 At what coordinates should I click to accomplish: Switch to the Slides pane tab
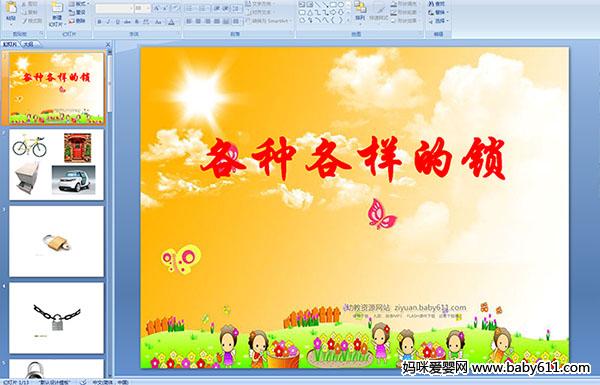(10, 44)
